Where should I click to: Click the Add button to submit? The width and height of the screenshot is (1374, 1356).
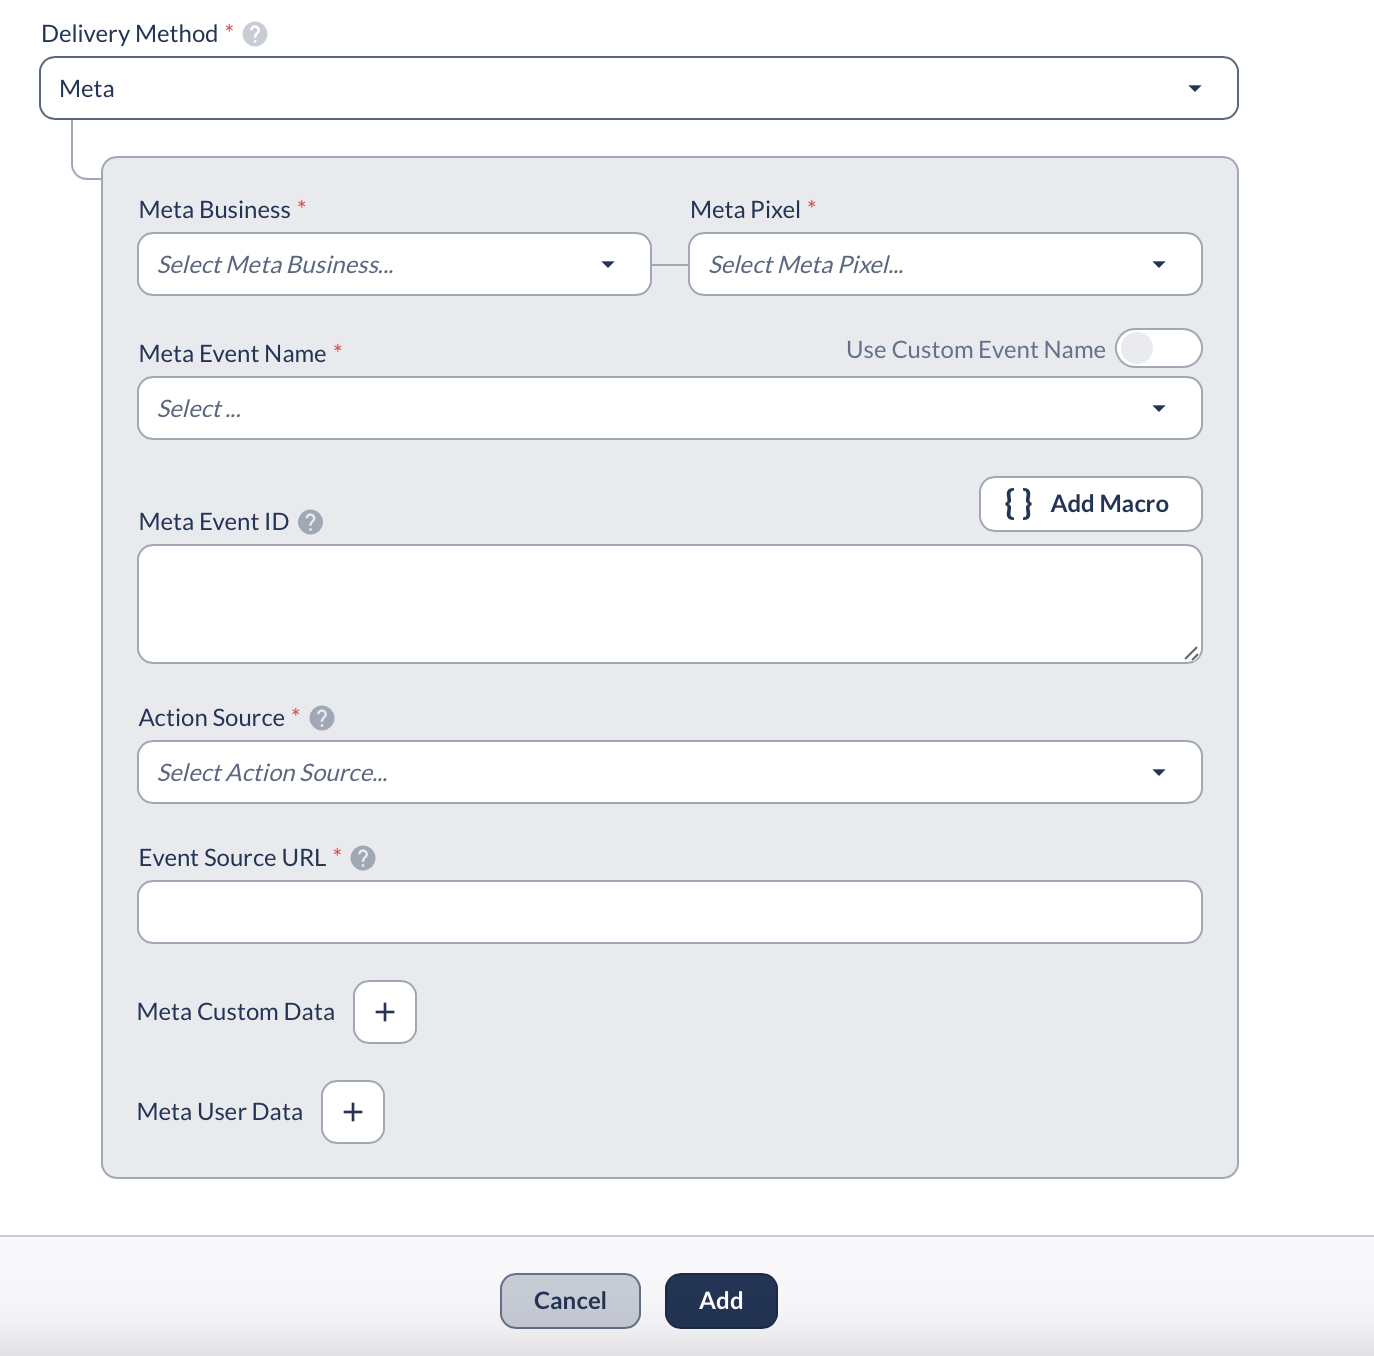(x=721, y=1301)
